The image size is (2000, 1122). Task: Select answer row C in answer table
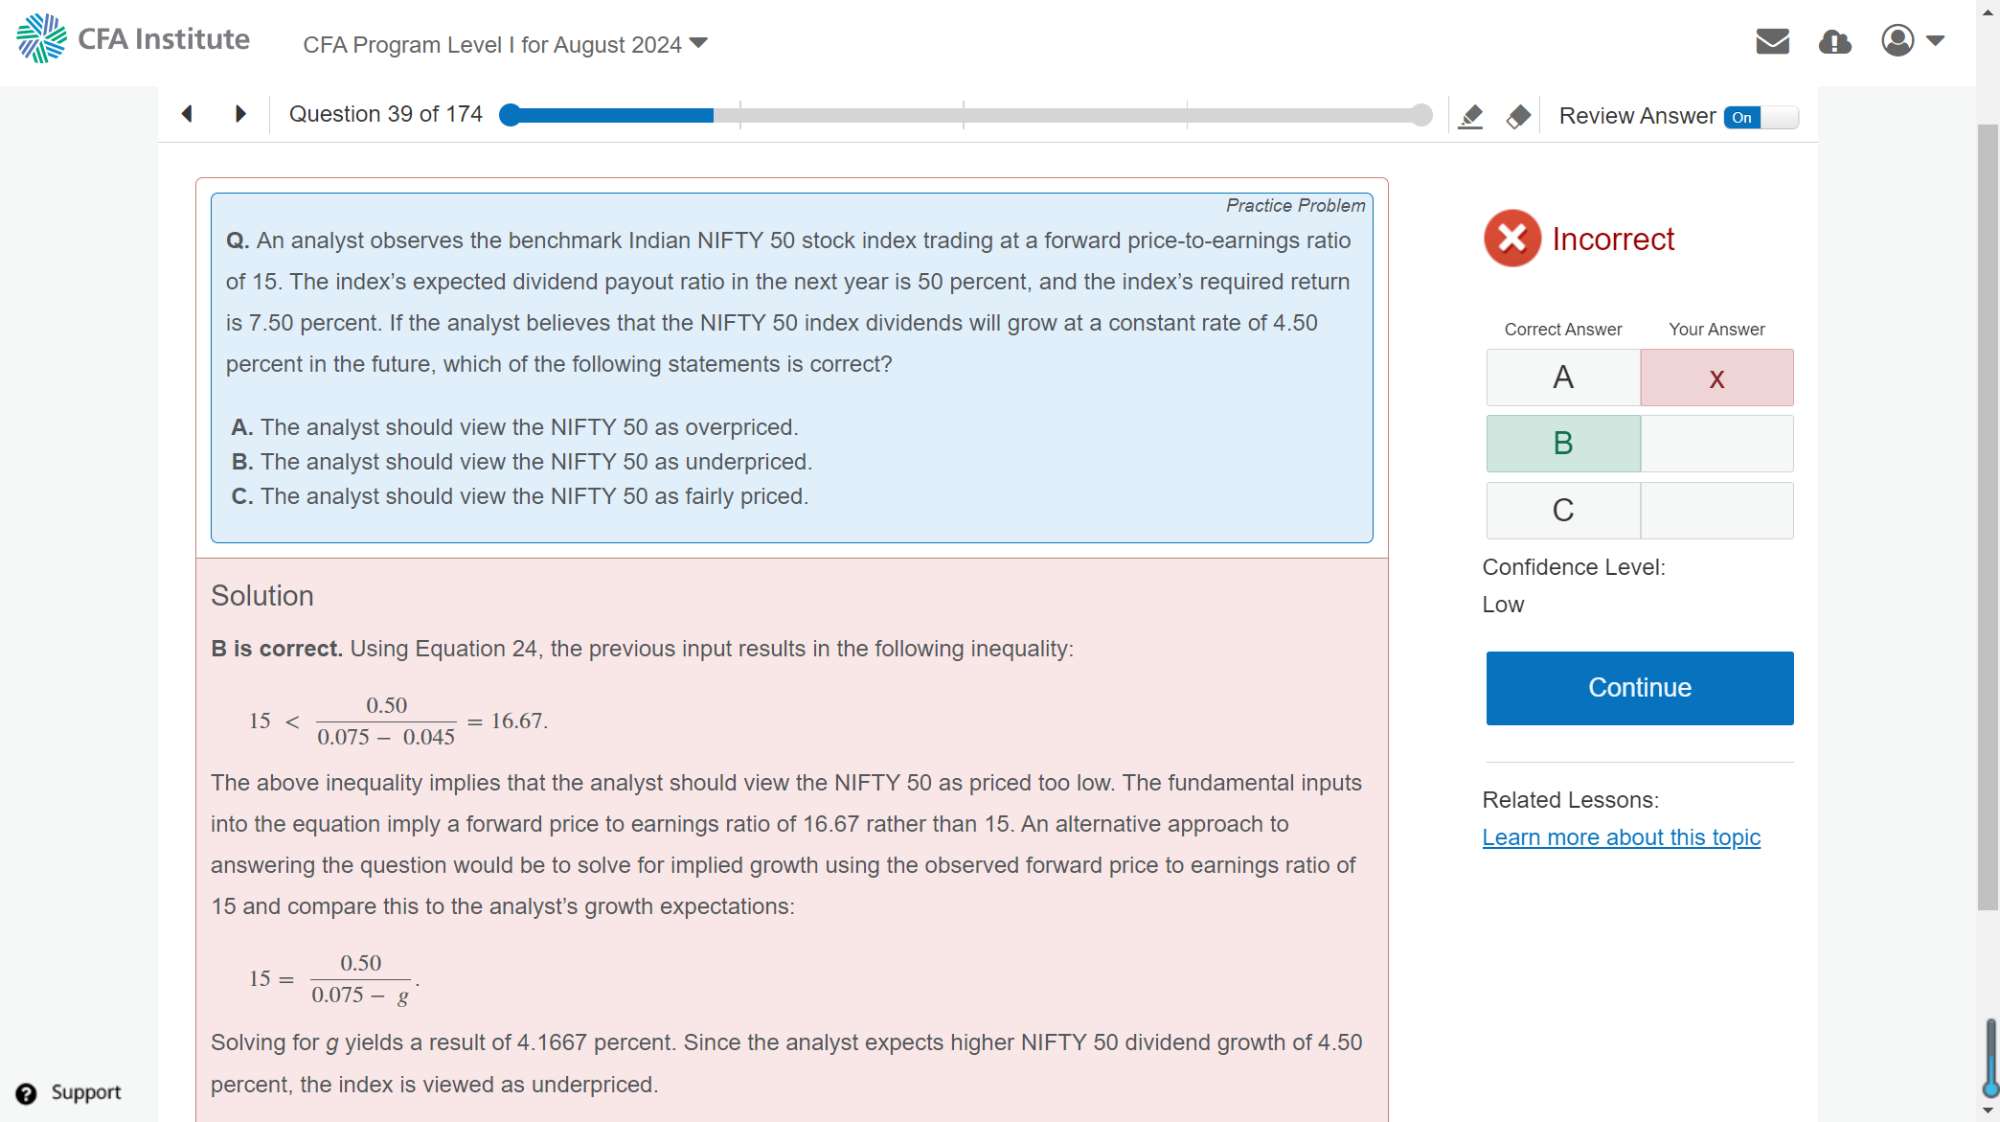click(1563, 510)
